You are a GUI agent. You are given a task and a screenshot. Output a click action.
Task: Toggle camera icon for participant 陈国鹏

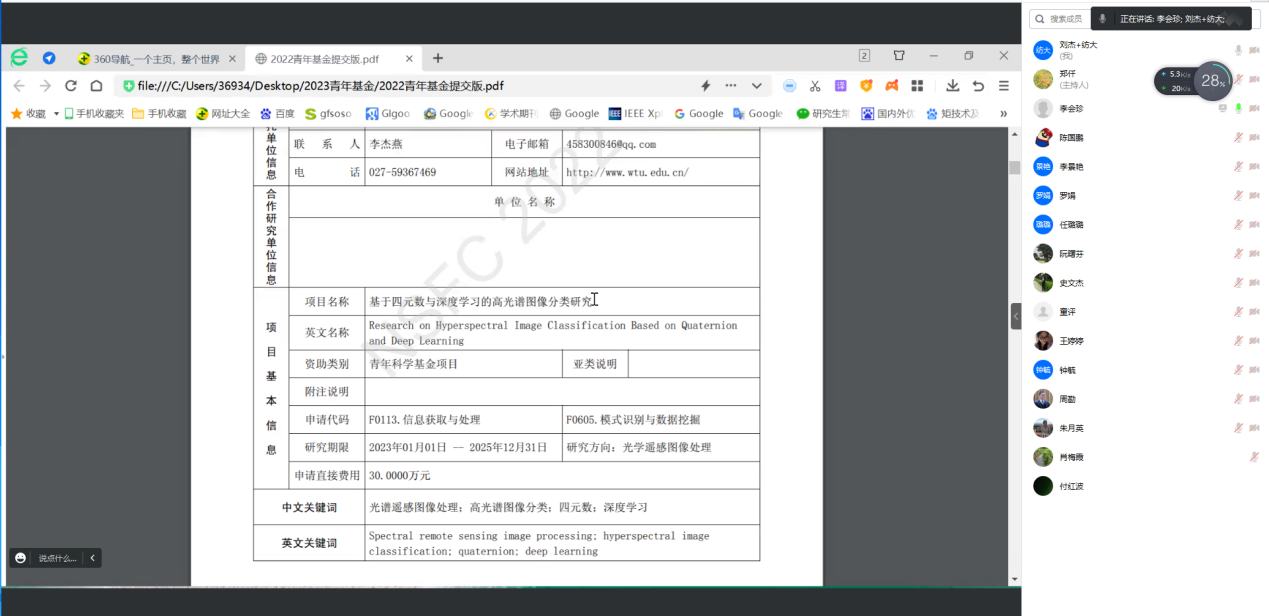point(1253,137)
